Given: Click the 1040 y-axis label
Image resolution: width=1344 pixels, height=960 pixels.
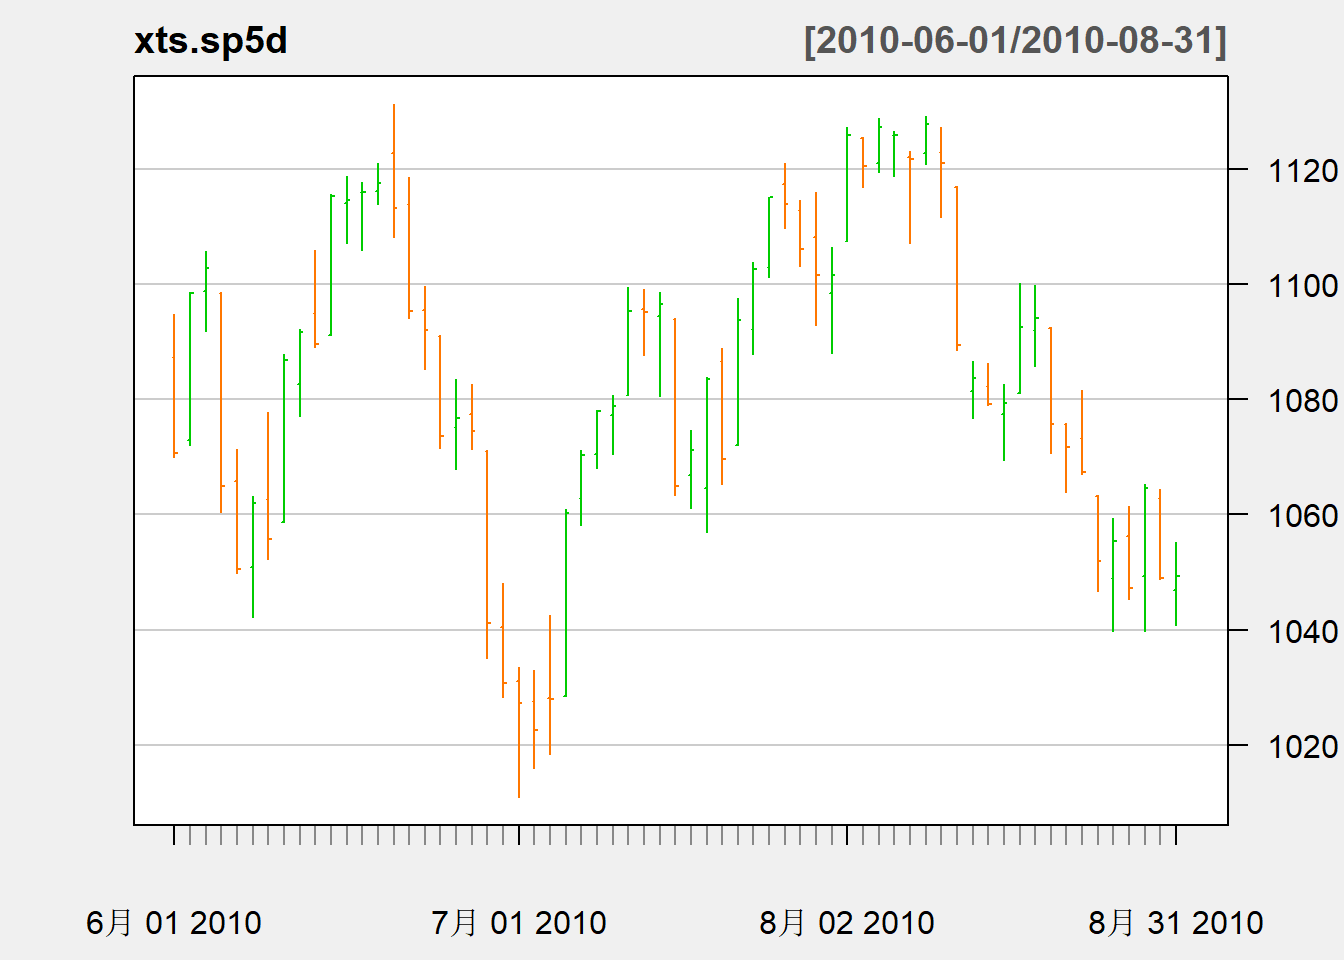Looking at the screenshot, I should (x=1303, y=632).
